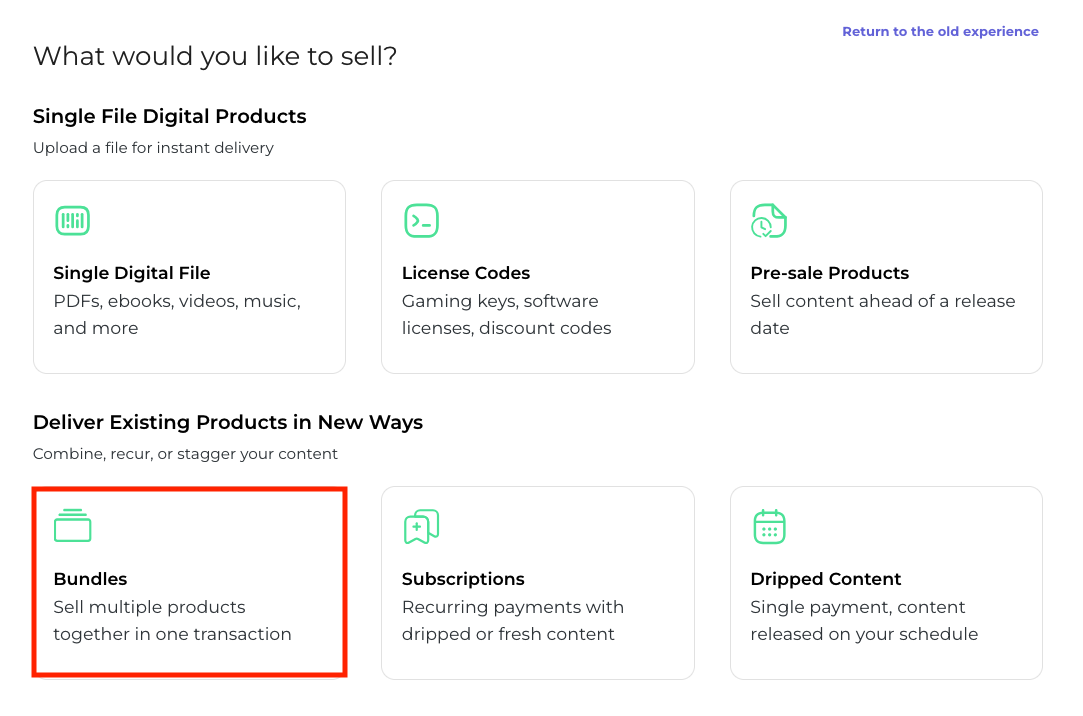Click the Subscriptions bookmark plus icon
Screen dimensions: 1083x716
click(421, 527)
